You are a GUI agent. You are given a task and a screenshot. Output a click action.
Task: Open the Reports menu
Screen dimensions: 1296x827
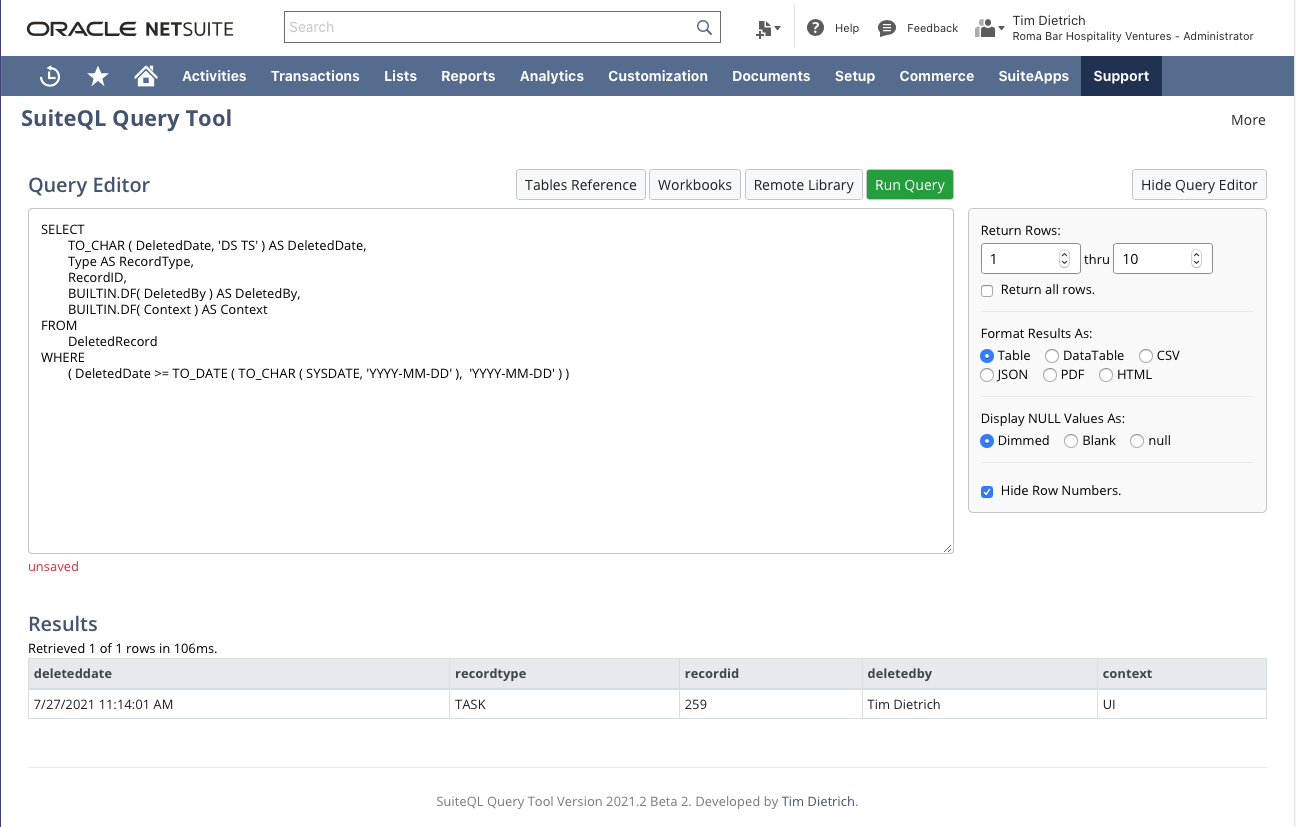pyautogui.click(x=468, y=76)
